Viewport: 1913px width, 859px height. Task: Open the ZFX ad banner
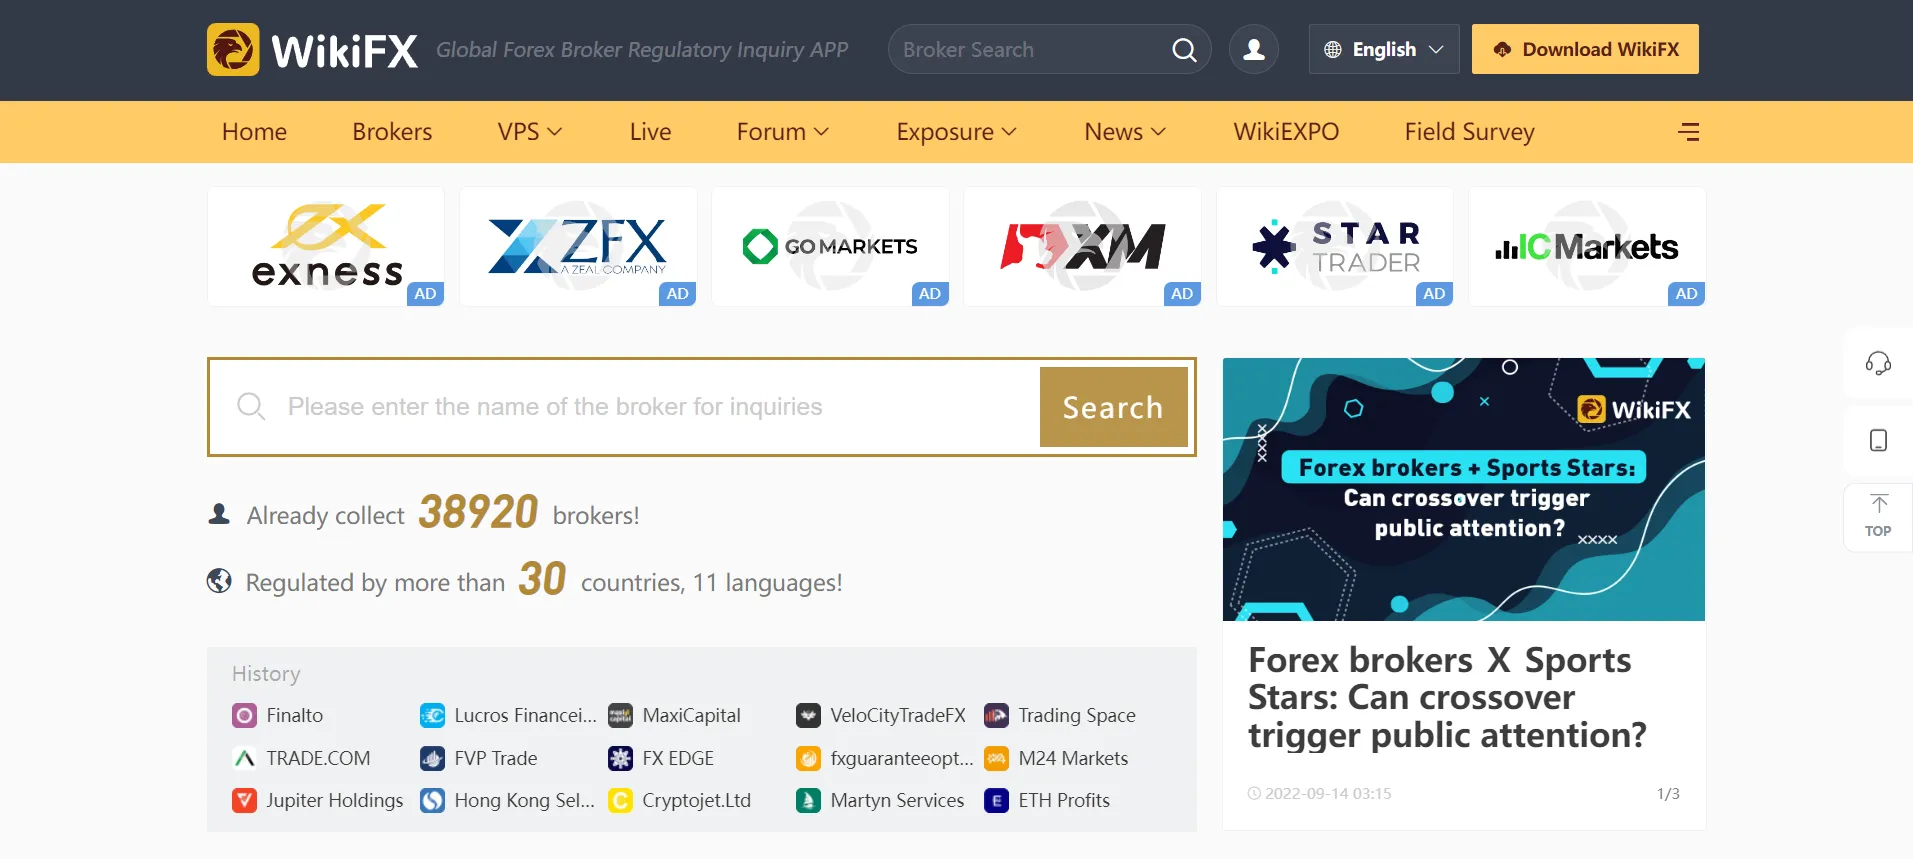(x=578, y=246)
